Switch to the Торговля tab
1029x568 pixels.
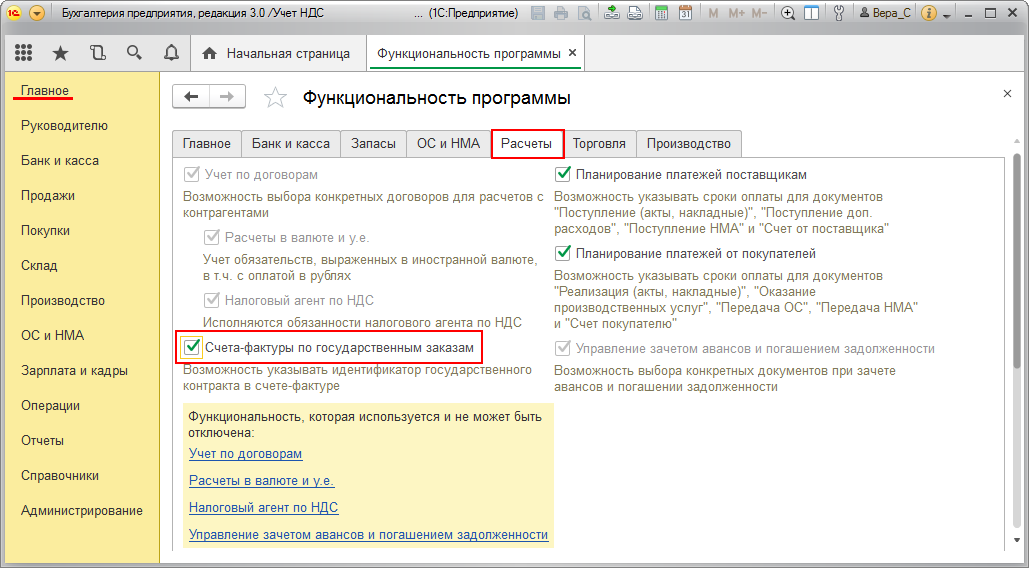pyautogui.click(x=599, y=143)
